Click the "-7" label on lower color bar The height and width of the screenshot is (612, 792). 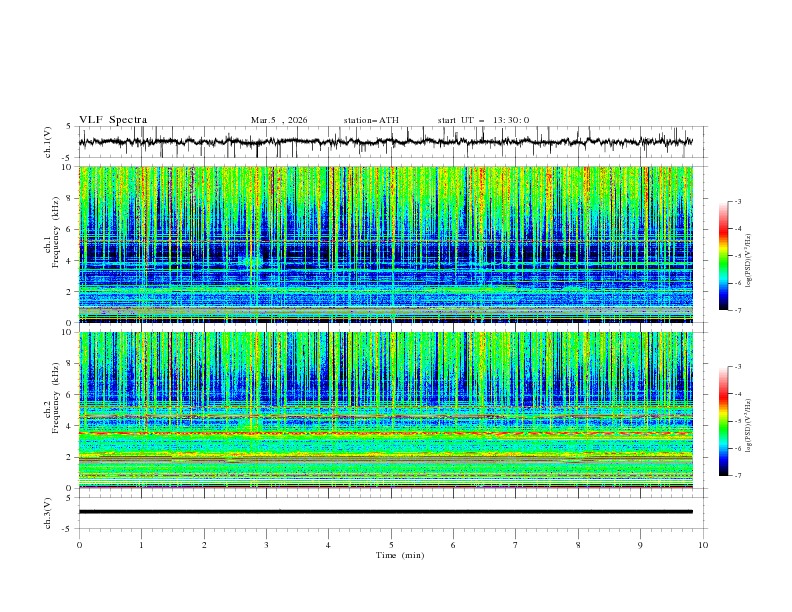point(737,475)
